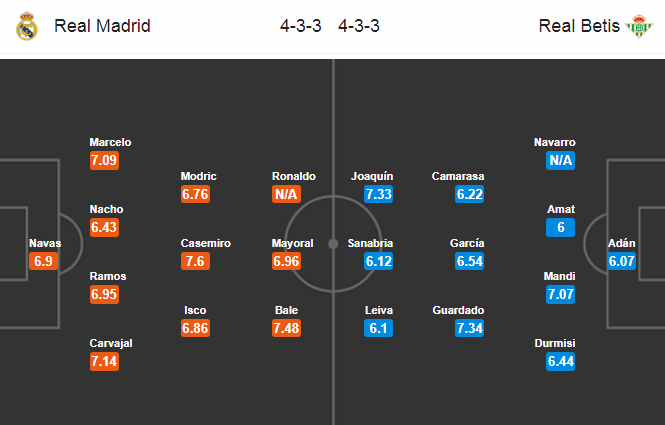Click the Modric player name
This screenshot has width=665, height=425.
coord(198,176)
